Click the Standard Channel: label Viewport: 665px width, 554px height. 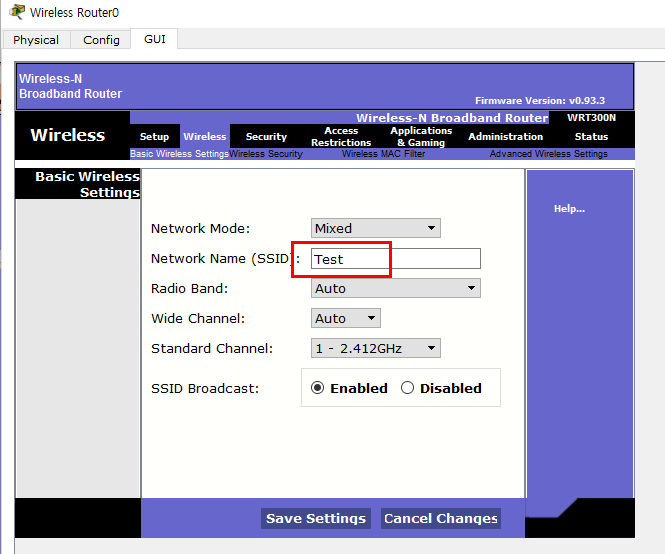pyautogui.click(x=212, y=349)
